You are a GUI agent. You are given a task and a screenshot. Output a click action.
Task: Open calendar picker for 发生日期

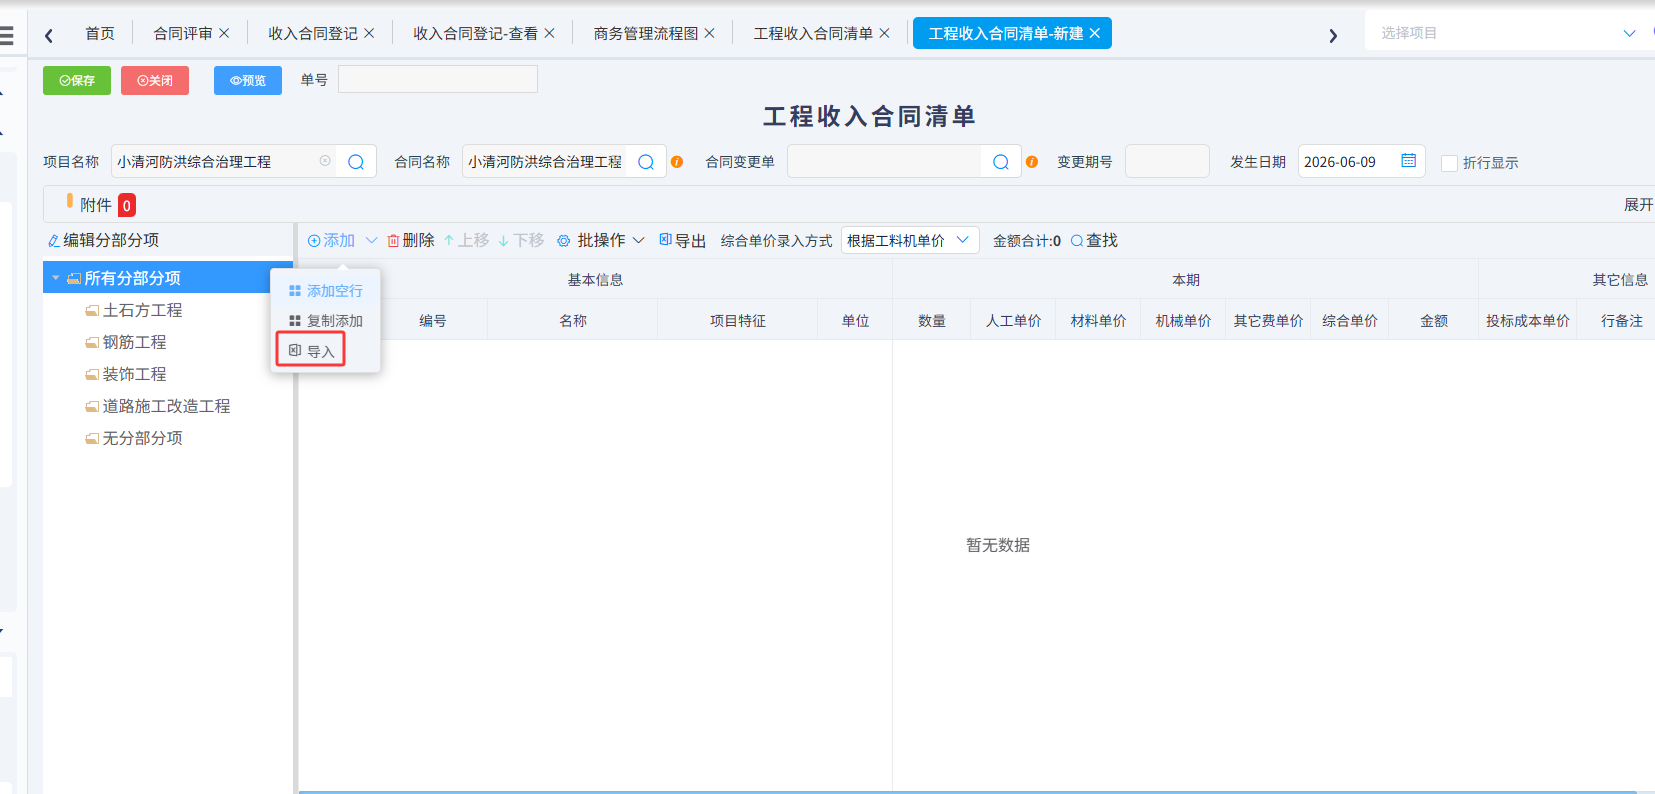point(1408,161)
